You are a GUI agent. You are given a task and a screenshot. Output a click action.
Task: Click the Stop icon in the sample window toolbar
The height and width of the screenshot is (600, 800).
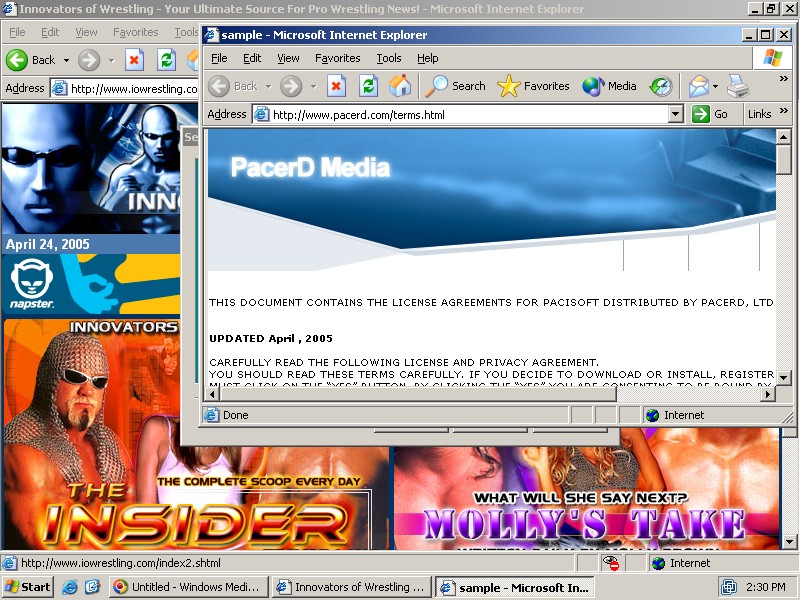[336, 86]
